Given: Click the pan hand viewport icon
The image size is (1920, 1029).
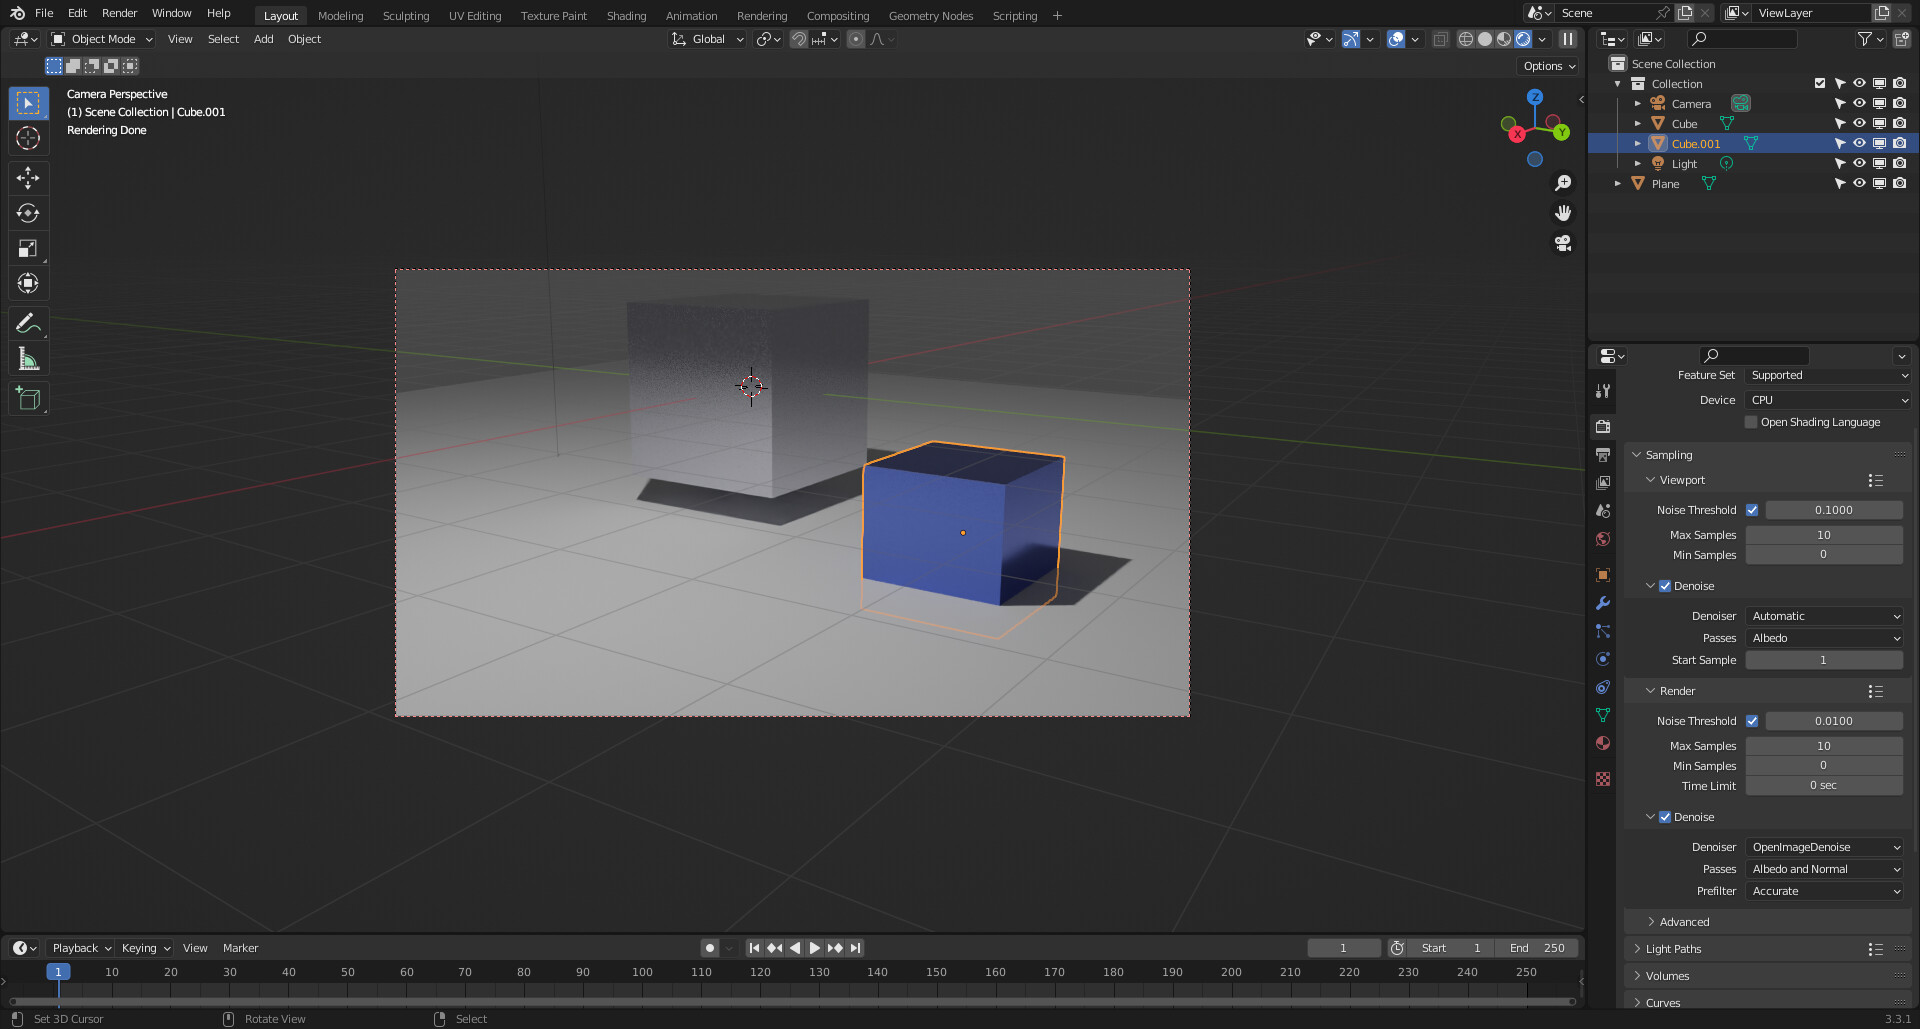Looking at the screenshot, I should 1563,213.
